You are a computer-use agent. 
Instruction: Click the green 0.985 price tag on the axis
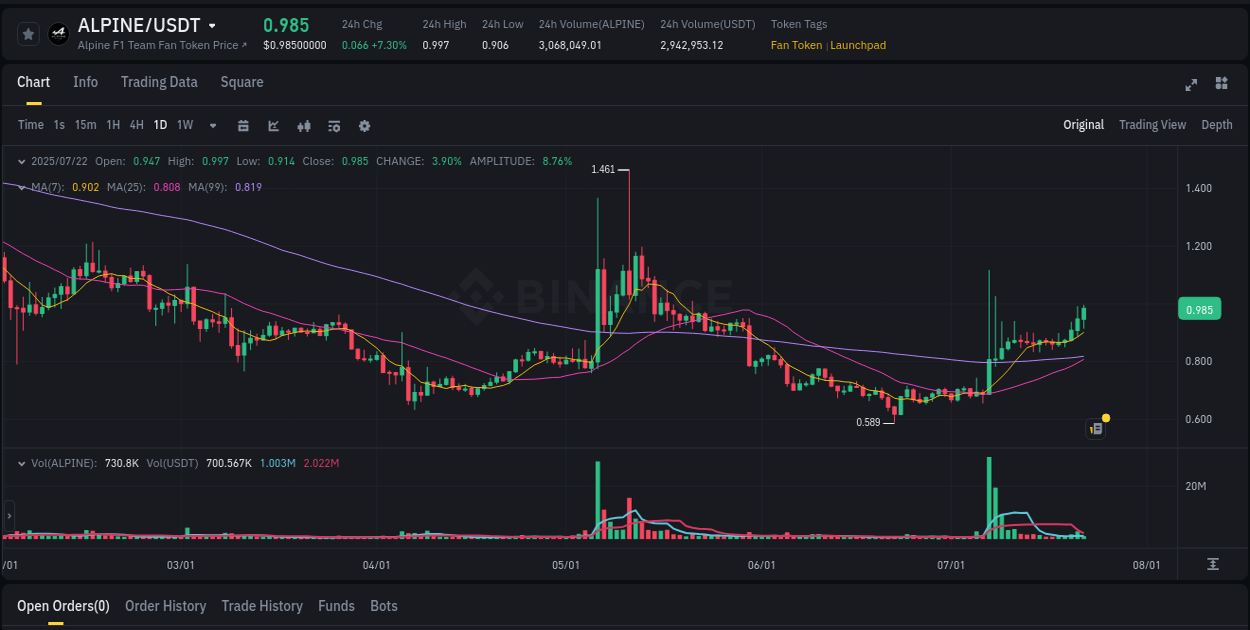tap(1198, 308)
